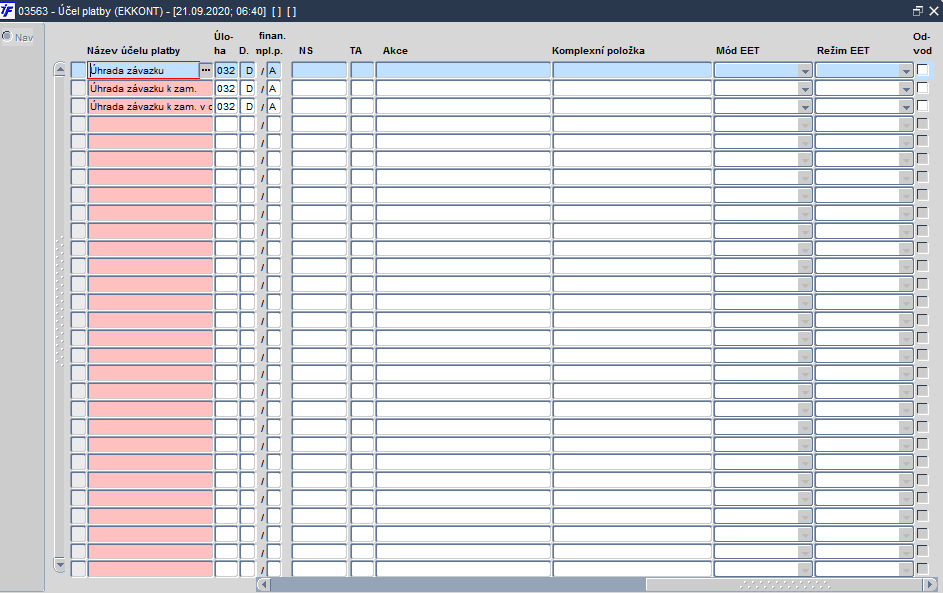Click Komplexní položka field in Úhrada závazku k zam. row

click(632, 88)
